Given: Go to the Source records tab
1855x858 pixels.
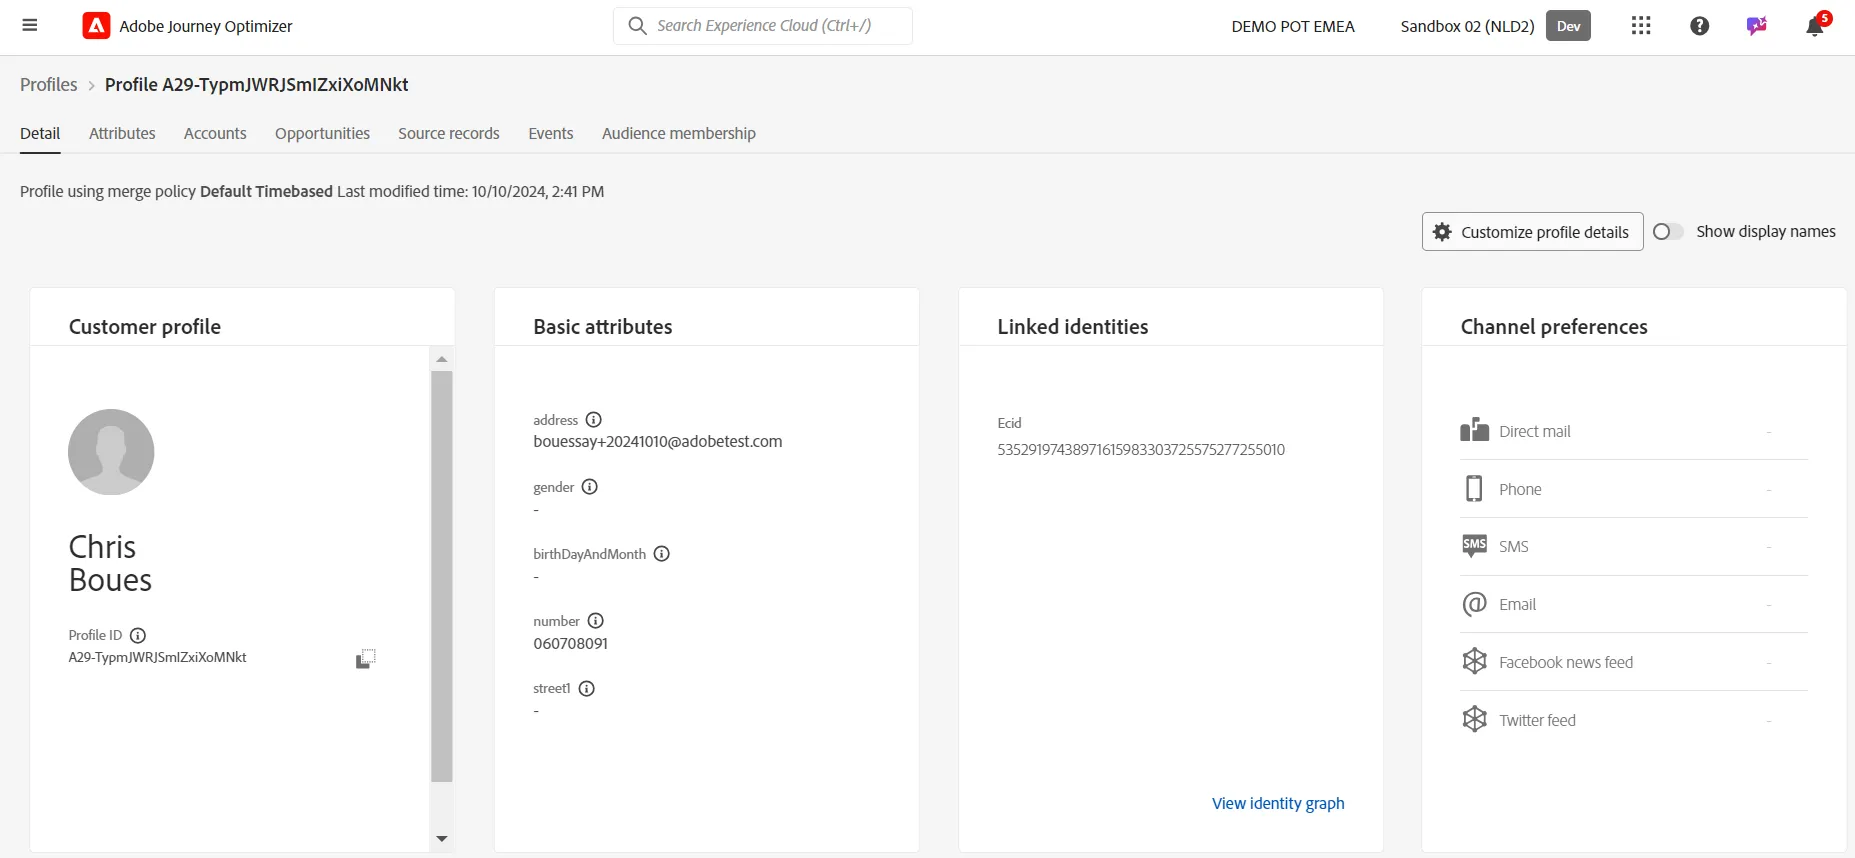Looking at the screenshot, I should click(449, 133).
